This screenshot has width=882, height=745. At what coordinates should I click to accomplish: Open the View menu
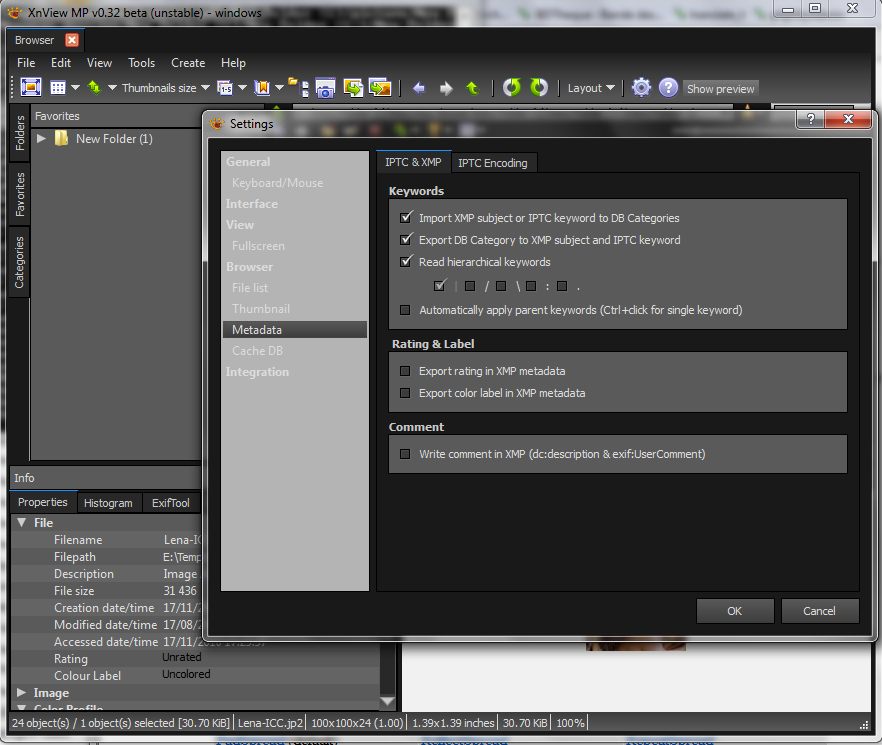click(99, 62)
